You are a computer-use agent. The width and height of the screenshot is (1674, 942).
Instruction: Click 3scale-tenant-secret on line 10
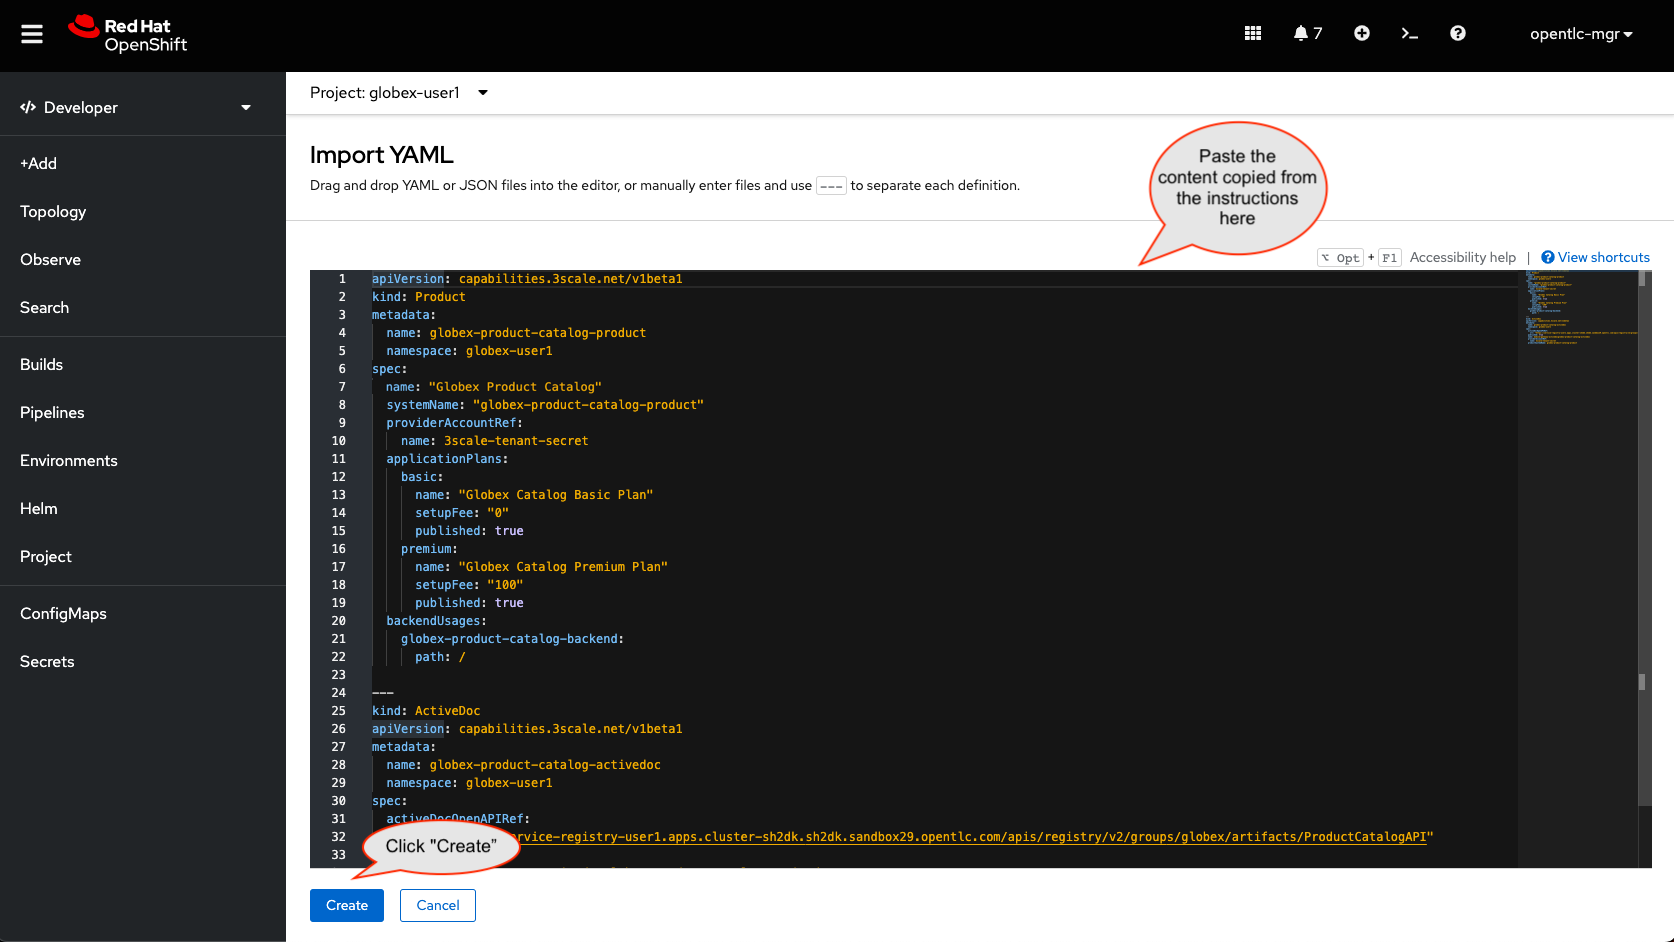pyautogui.click(x=516, y=441)
